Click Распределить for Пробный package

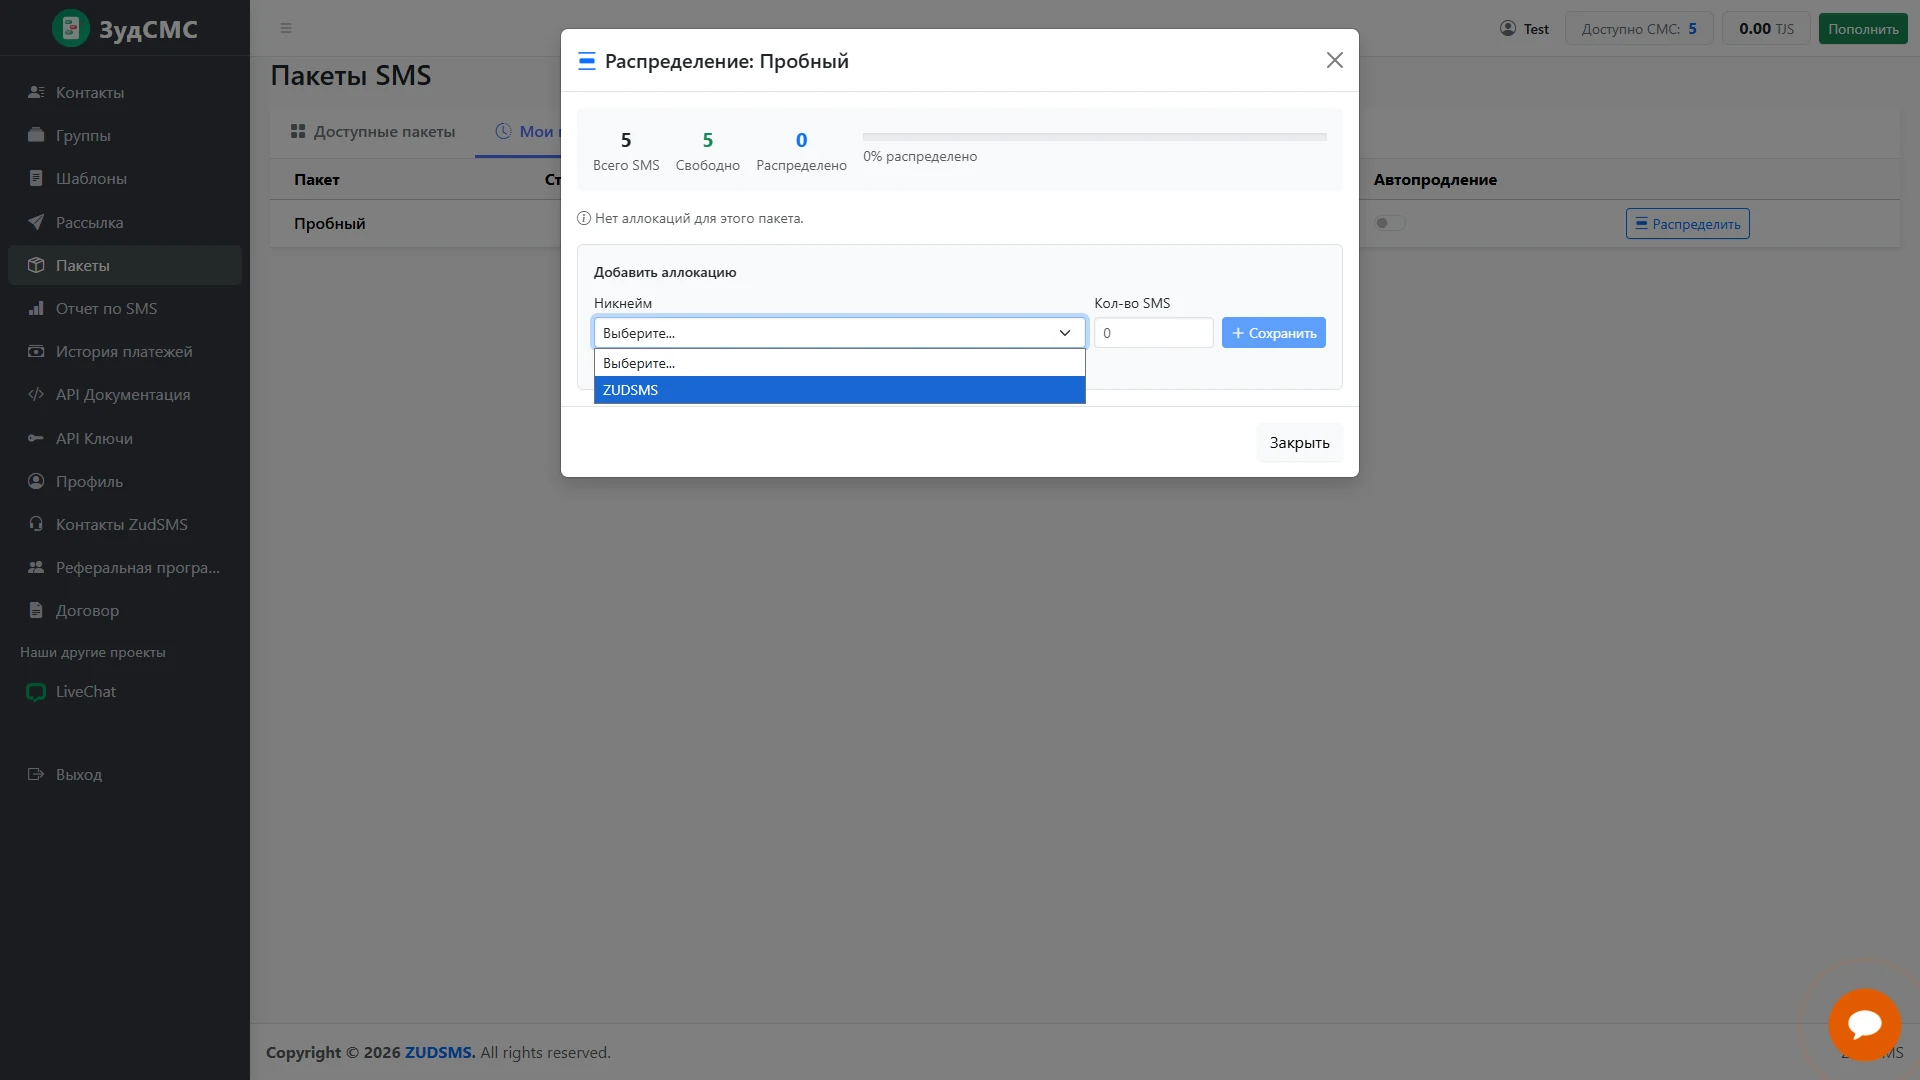click(1688, 224)
